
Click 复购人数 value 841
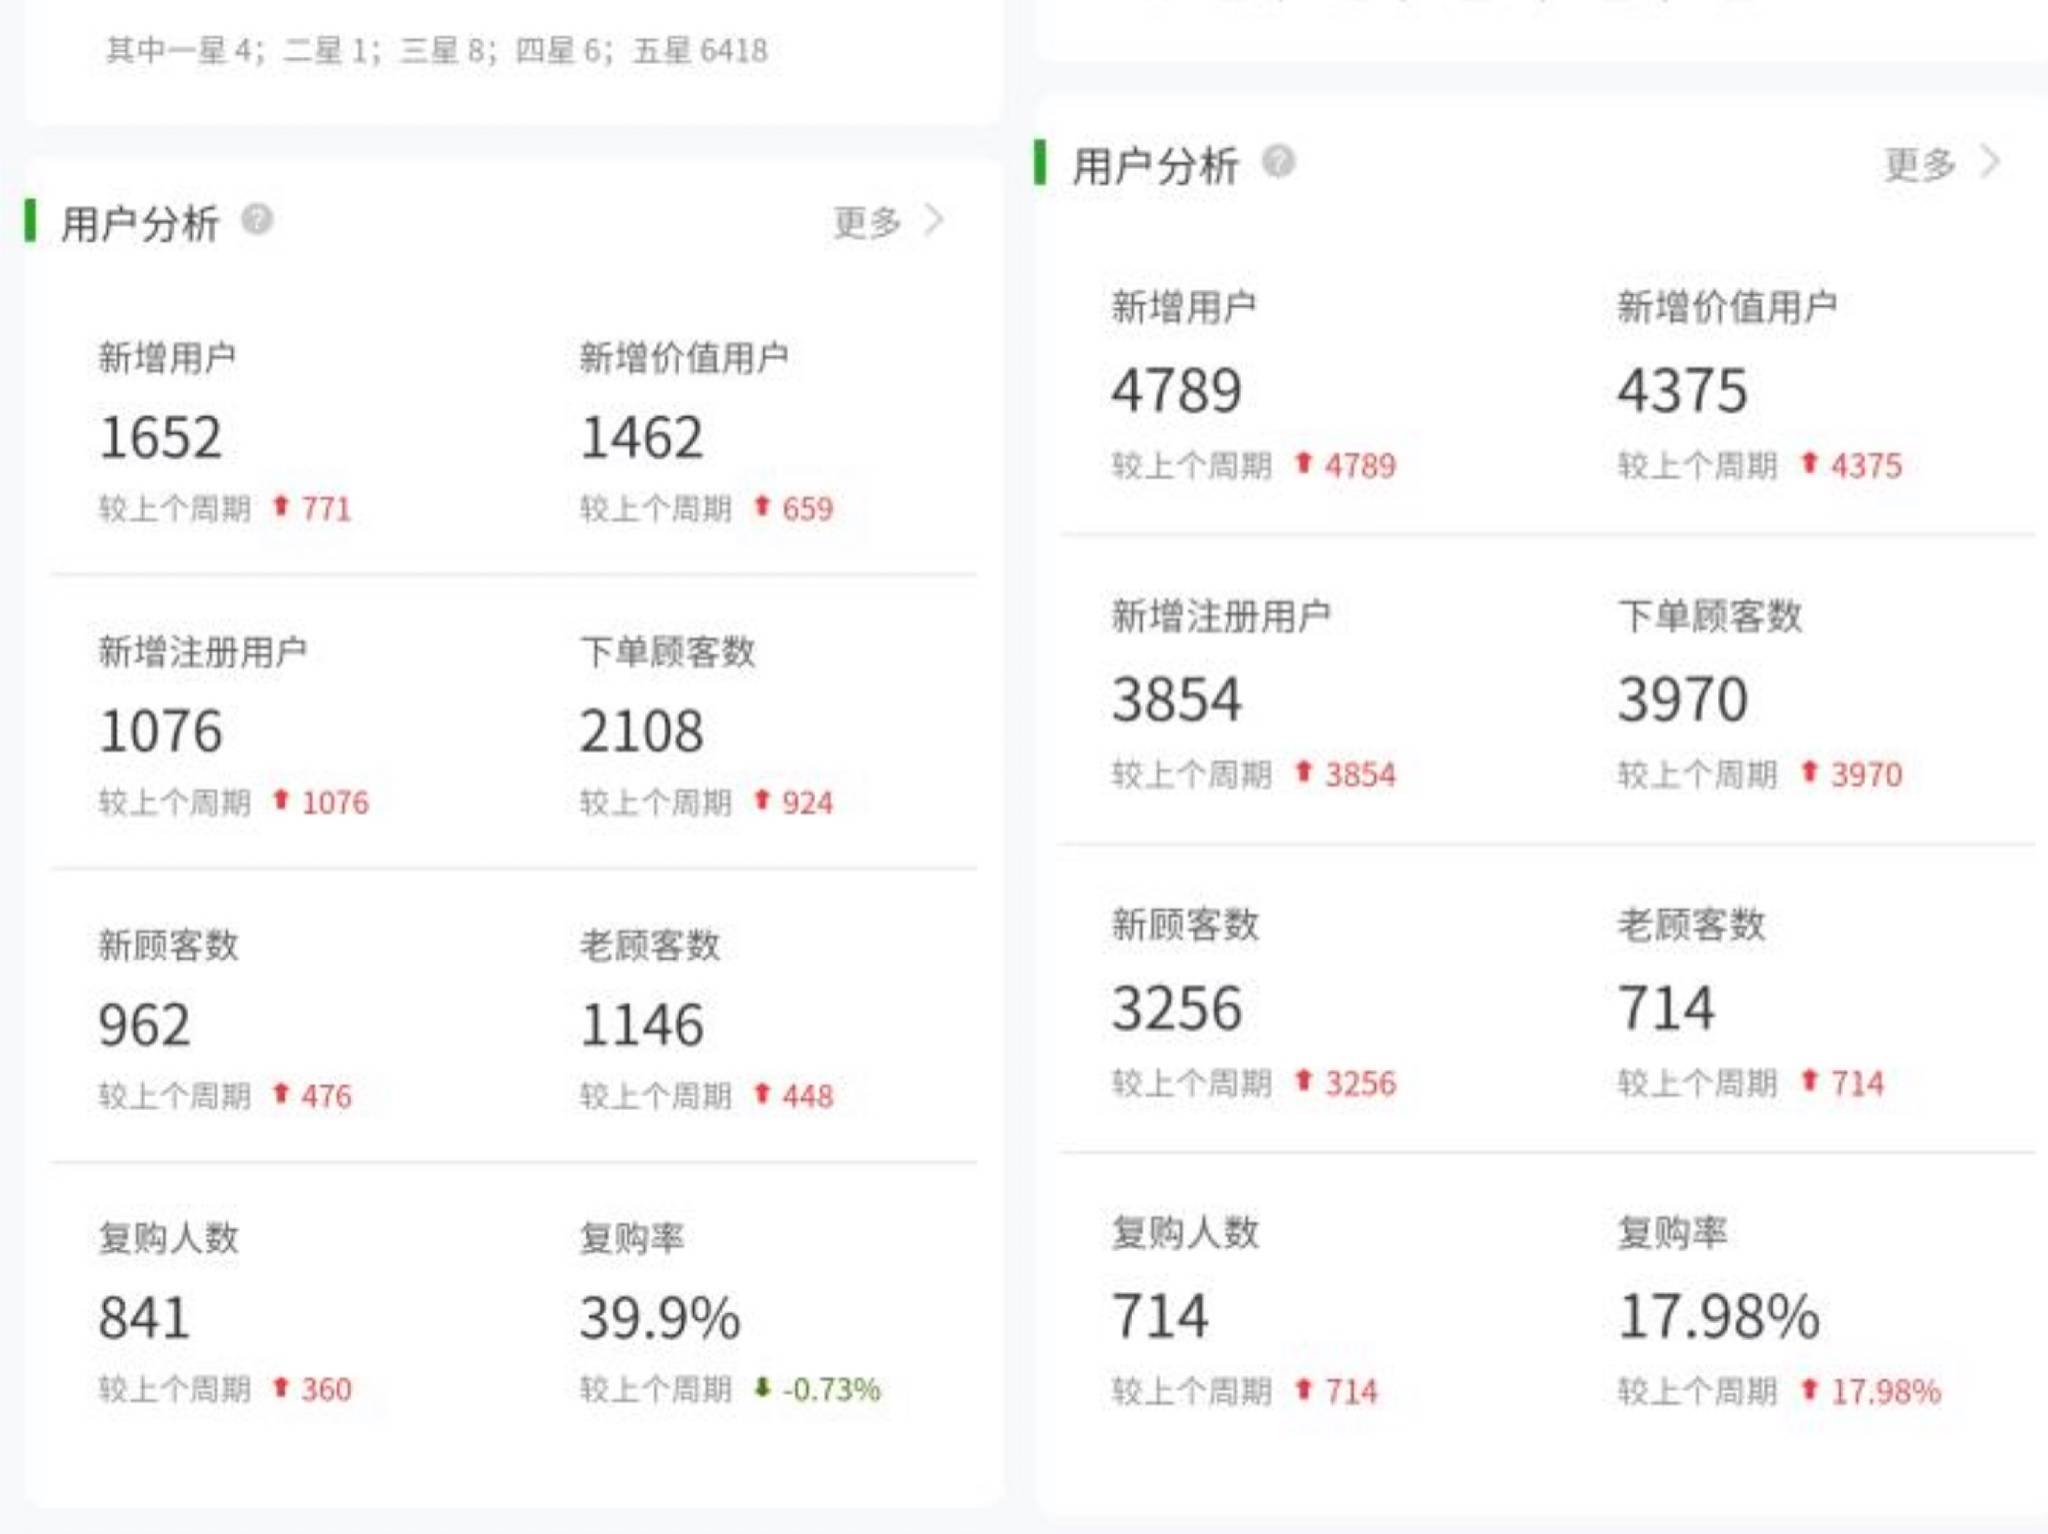pyautogui.click(x=144, y=1318)
